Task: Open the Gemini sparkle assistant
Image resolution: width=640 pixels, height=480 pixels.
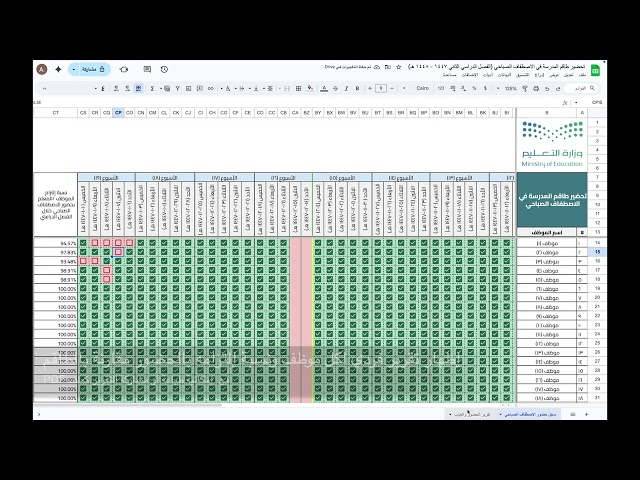Action: (x=58, y=69)
